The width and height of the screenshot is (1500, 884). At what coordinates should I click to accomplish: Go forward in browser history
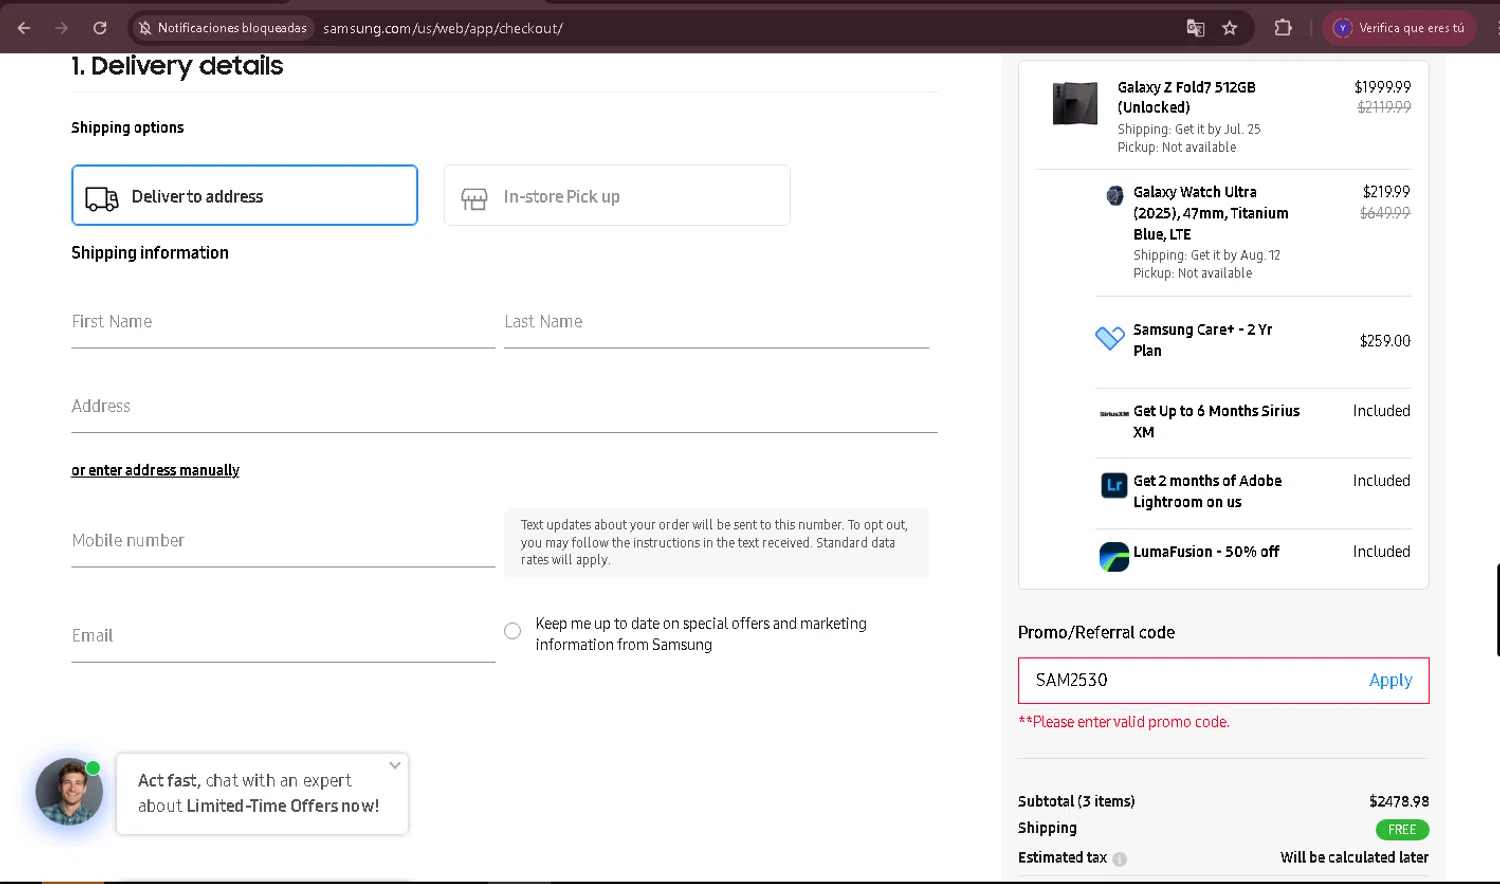[x=62, y=28]
